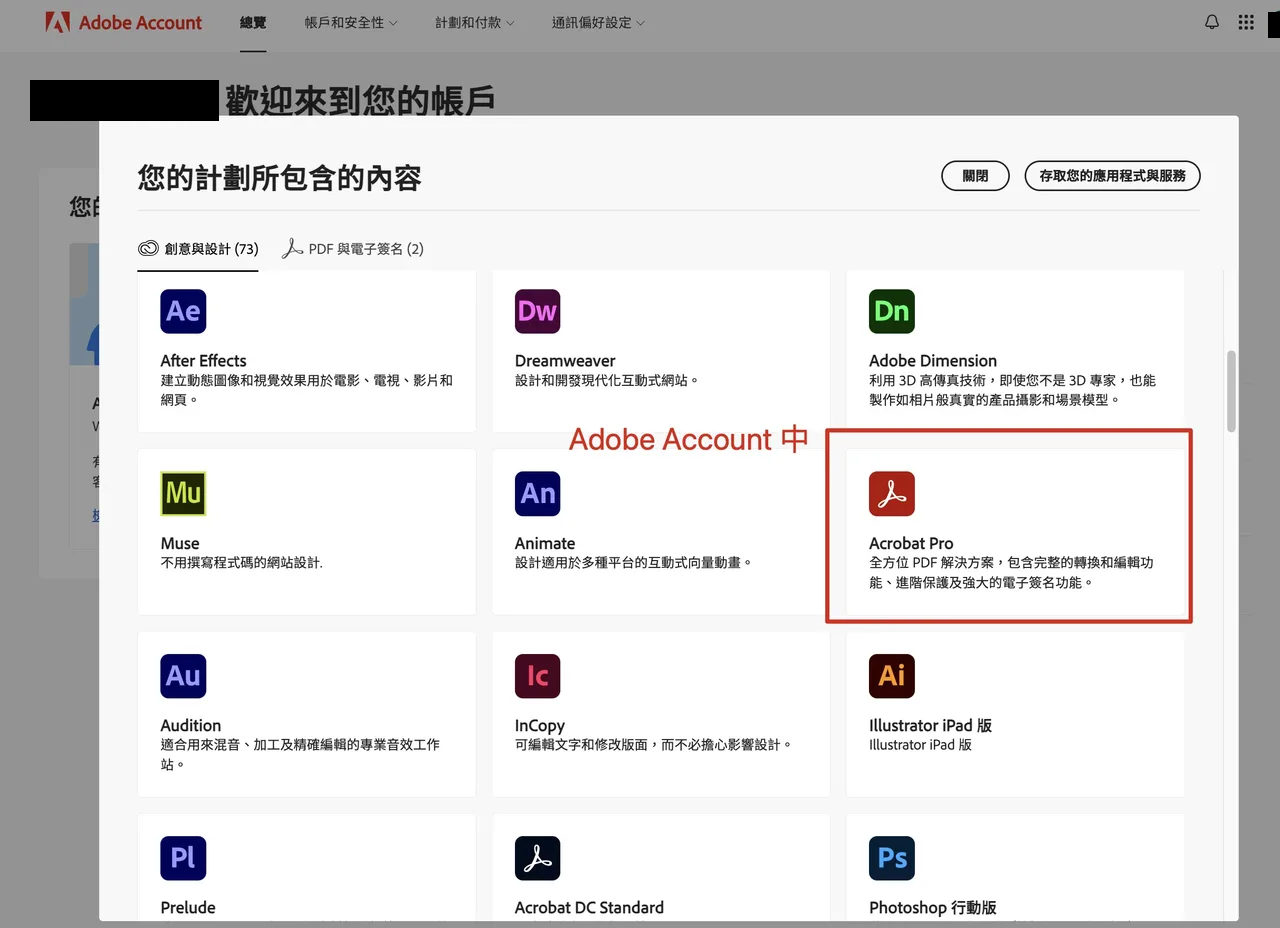Click the Animate An icon

point(537,493)
